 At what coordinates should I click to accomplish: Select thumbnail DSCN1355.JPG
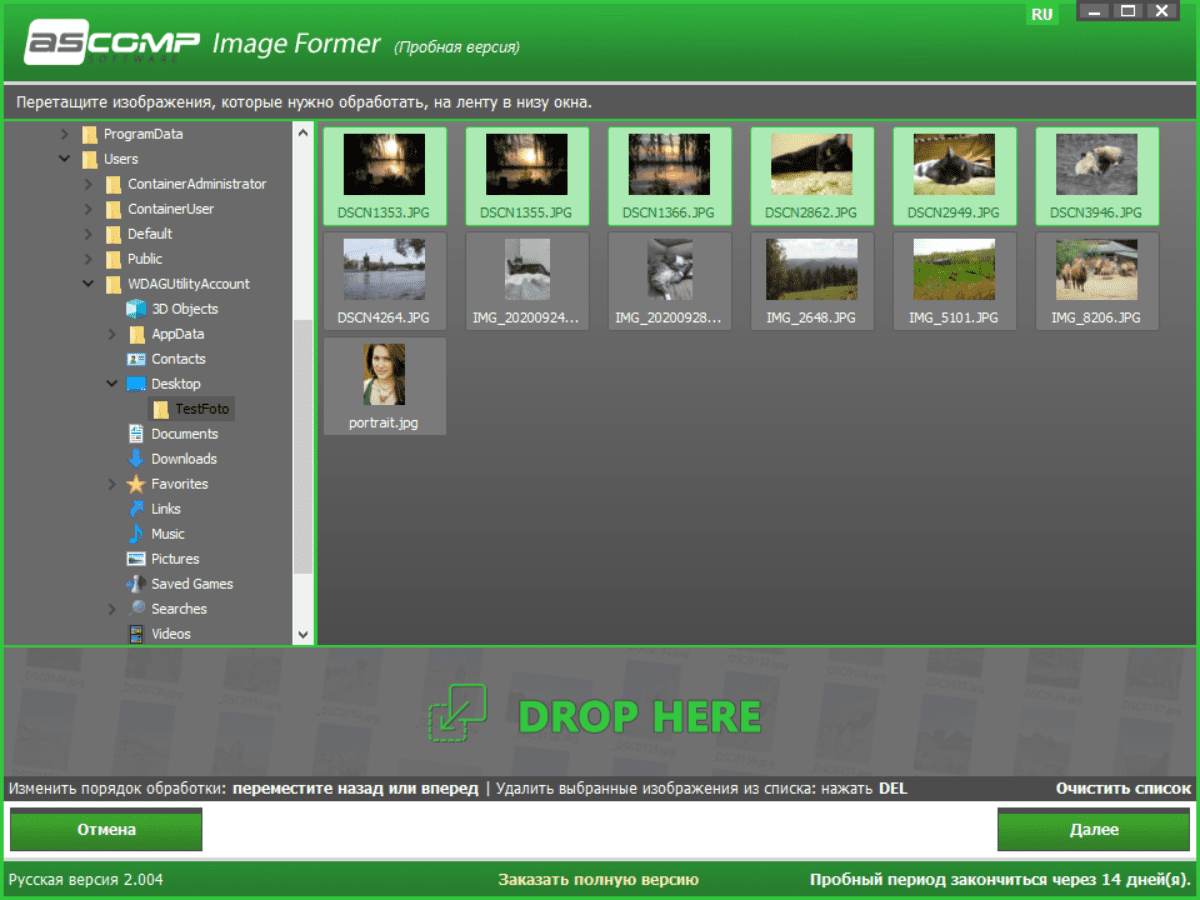pos(527,176)
